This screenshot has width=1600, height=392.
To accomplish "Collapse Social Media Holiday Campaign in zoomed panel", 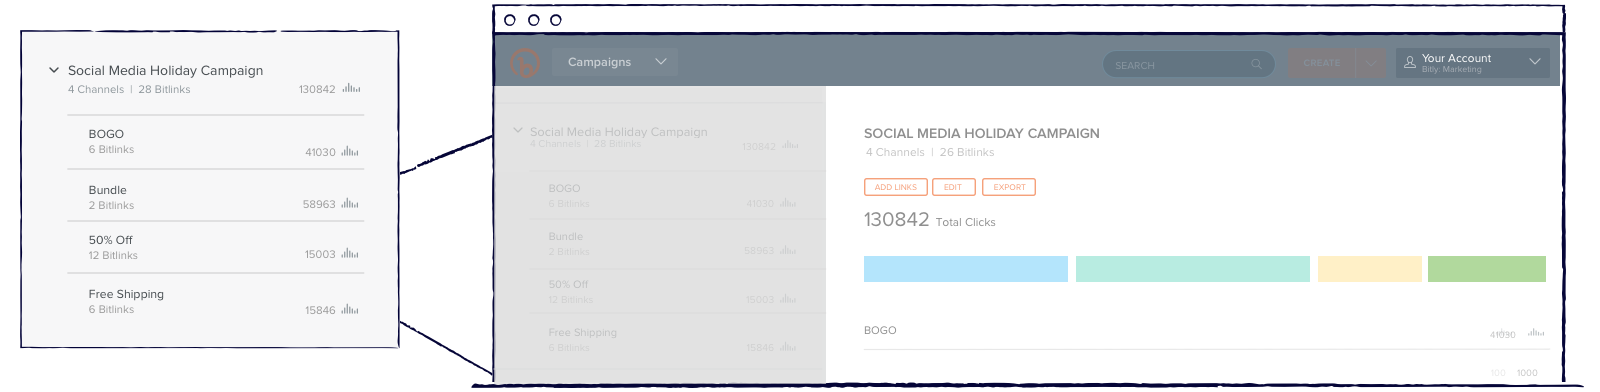I will click(54, 70).
